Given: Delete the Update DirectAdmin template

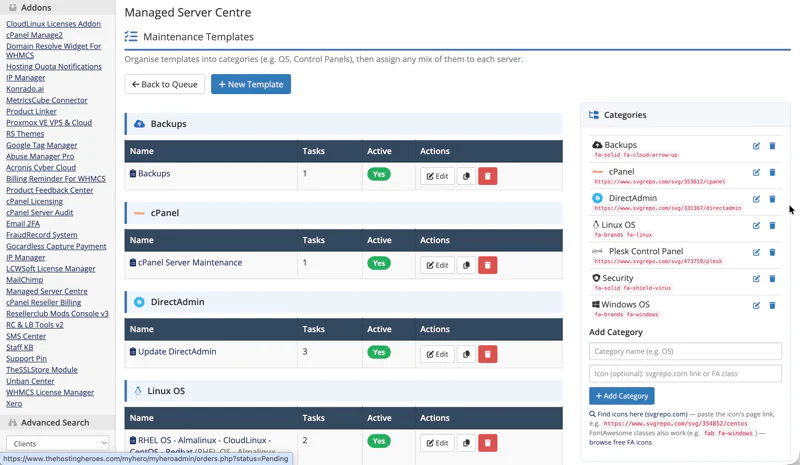Looking at the screenshot, I should pos(488,354).
